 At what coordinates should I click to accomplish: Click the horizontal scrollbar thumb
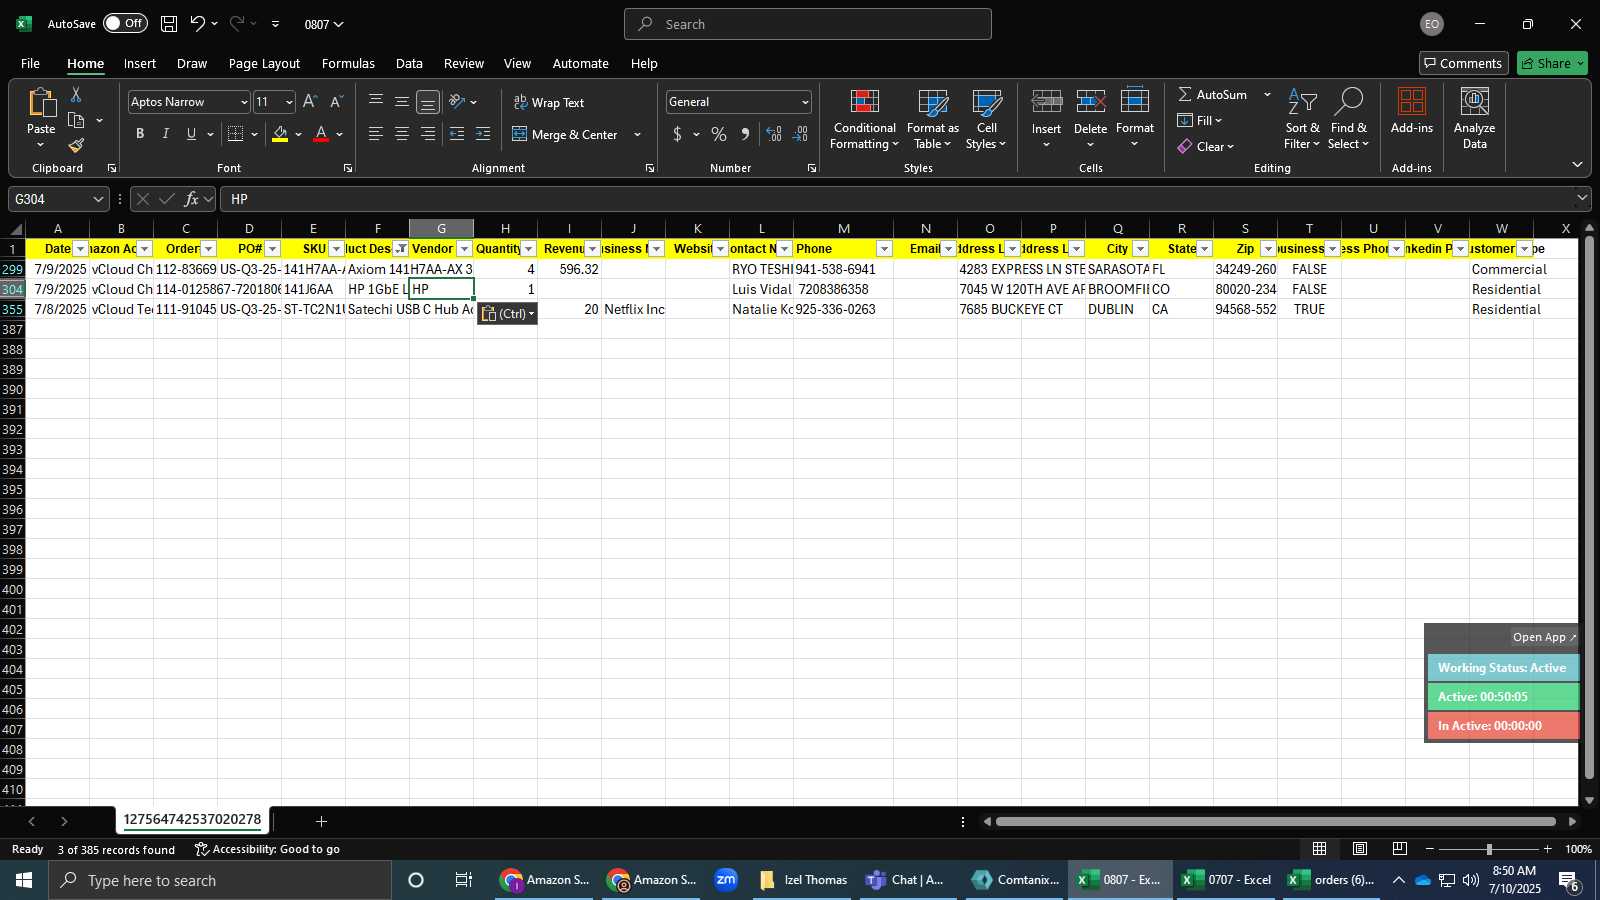(1276, 822)
